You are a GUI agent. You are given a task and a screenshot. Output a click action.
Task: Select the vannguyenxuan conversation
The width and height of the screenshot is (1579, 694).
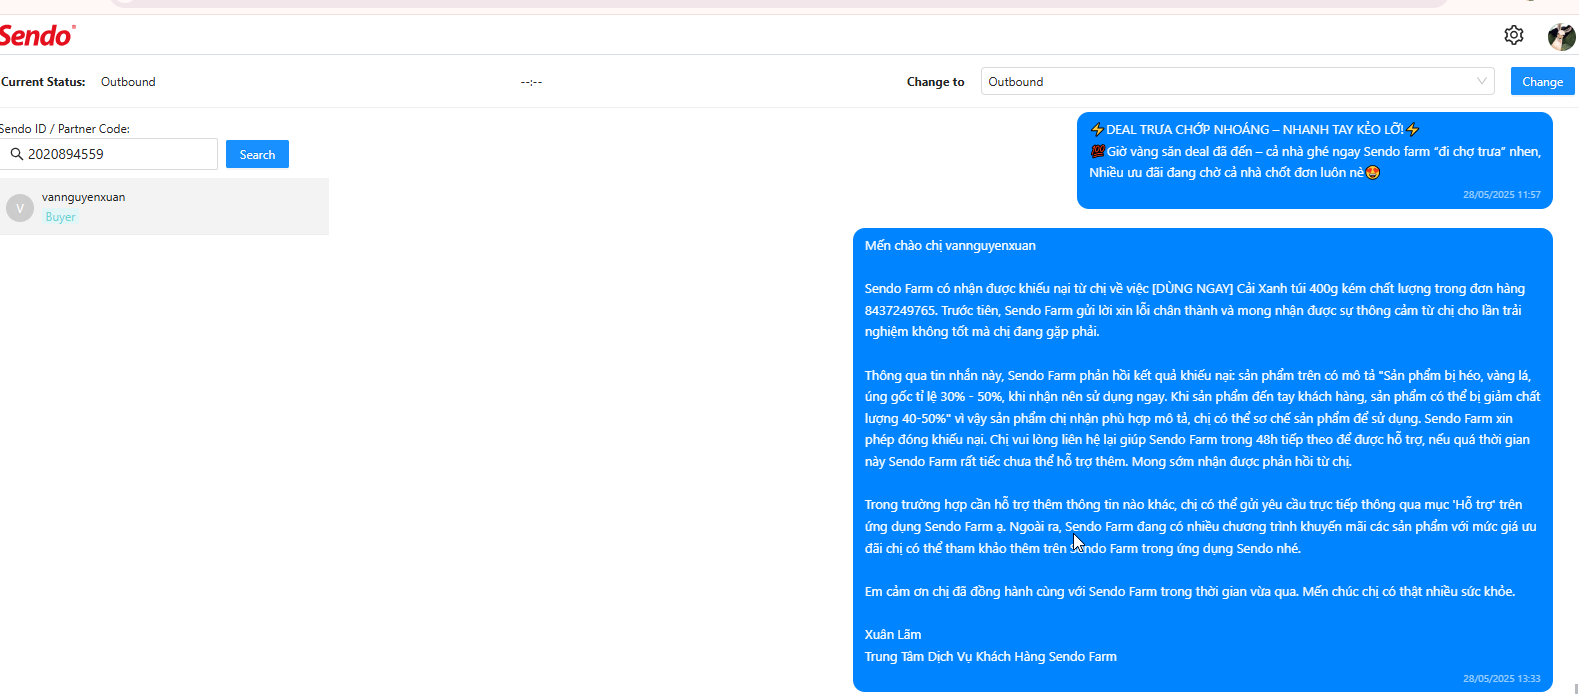164,207
